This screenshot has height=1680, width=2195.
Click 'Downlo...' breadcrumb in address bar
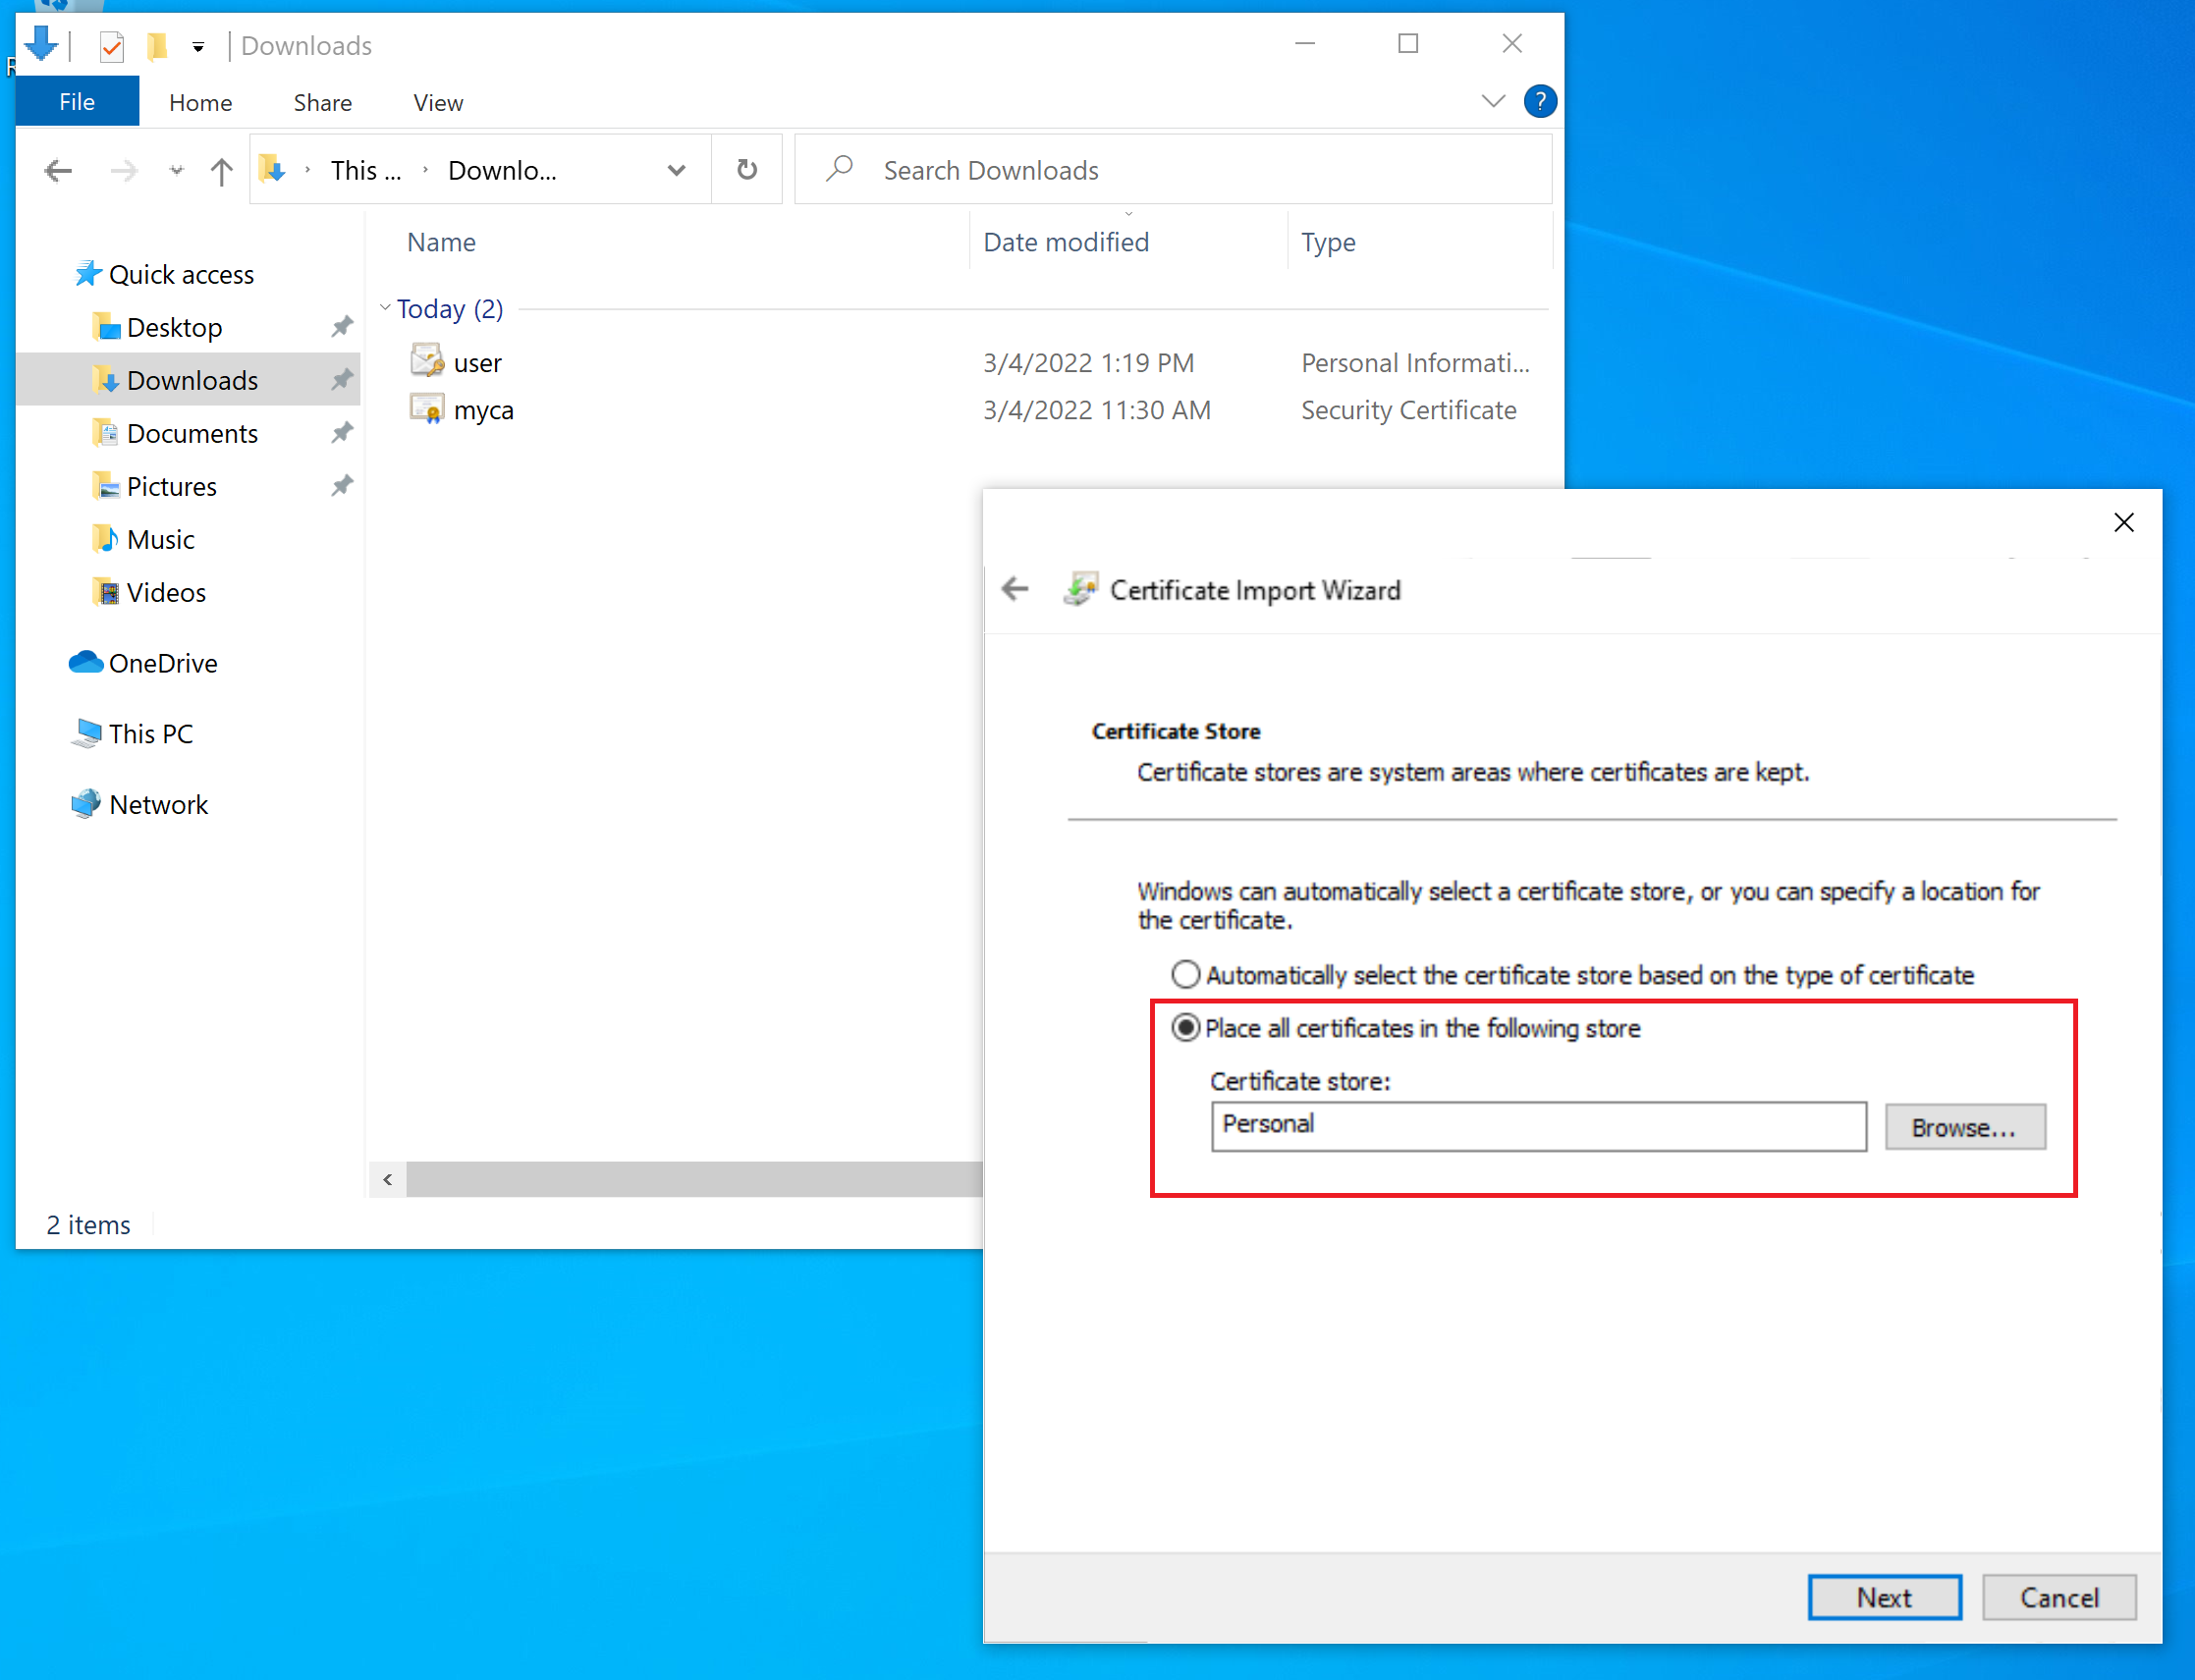tap(502, 171)
